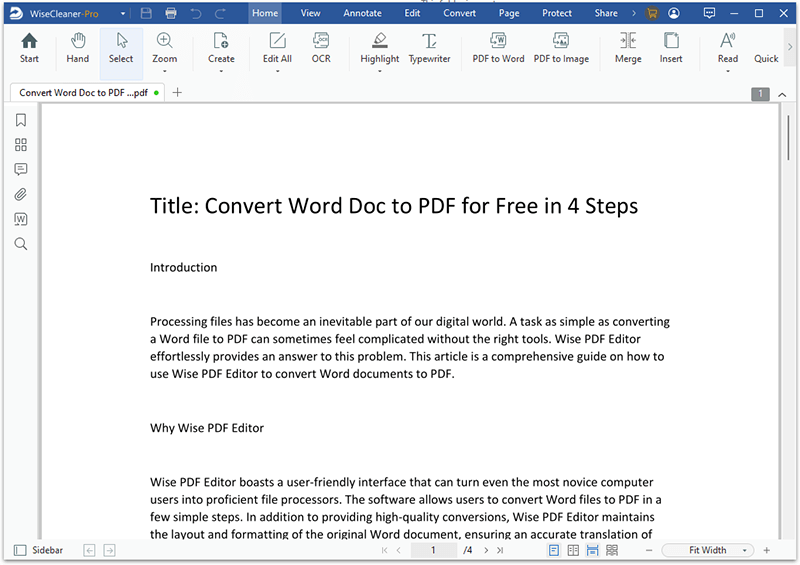Expand the Create dropdown arrow
800x565 pixels.
[221, 71]
